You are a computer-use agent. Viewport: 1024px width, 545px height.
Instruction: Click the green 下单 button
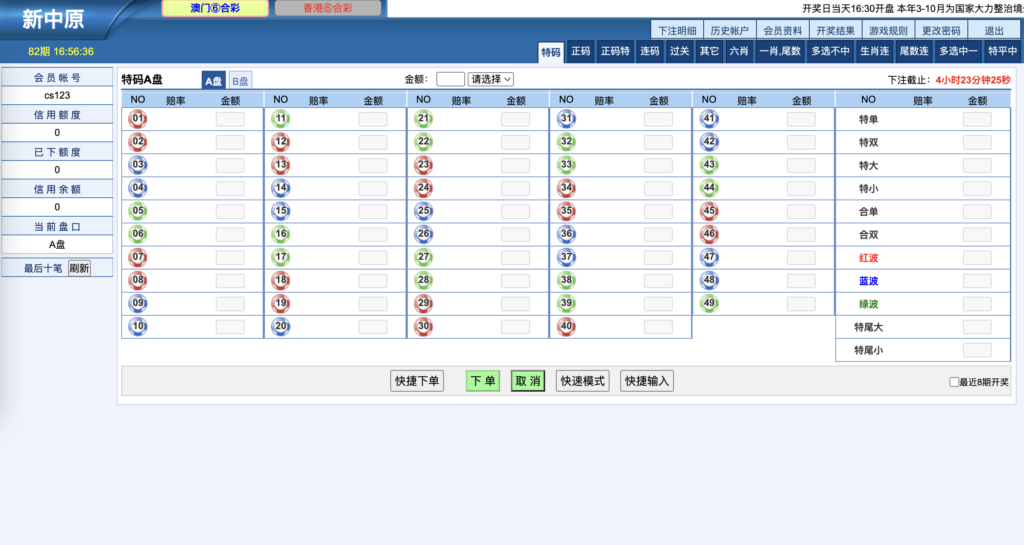point(483,381)
